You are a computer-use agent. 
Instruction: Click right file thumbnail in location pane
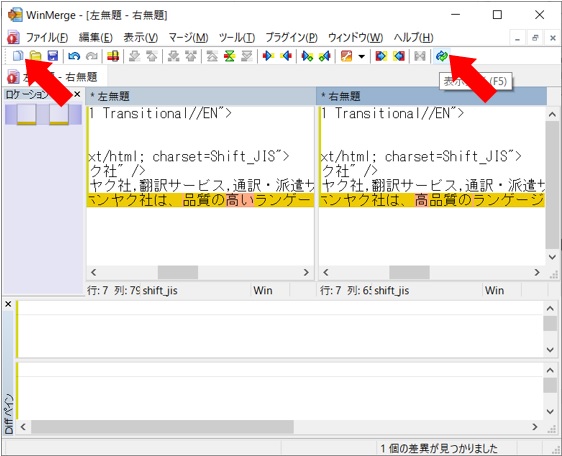tap(59, 114)
